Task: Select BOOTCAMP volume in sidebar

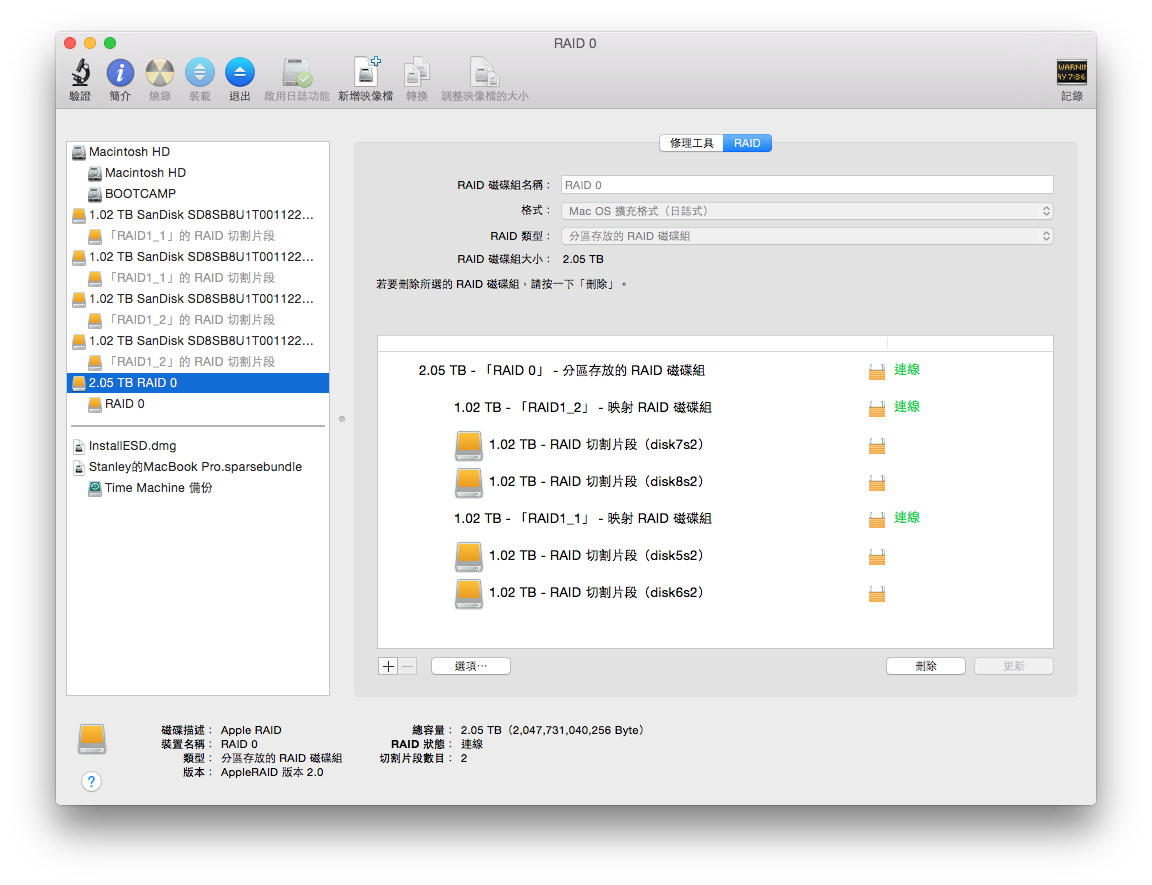Action: tap(140, 194)
